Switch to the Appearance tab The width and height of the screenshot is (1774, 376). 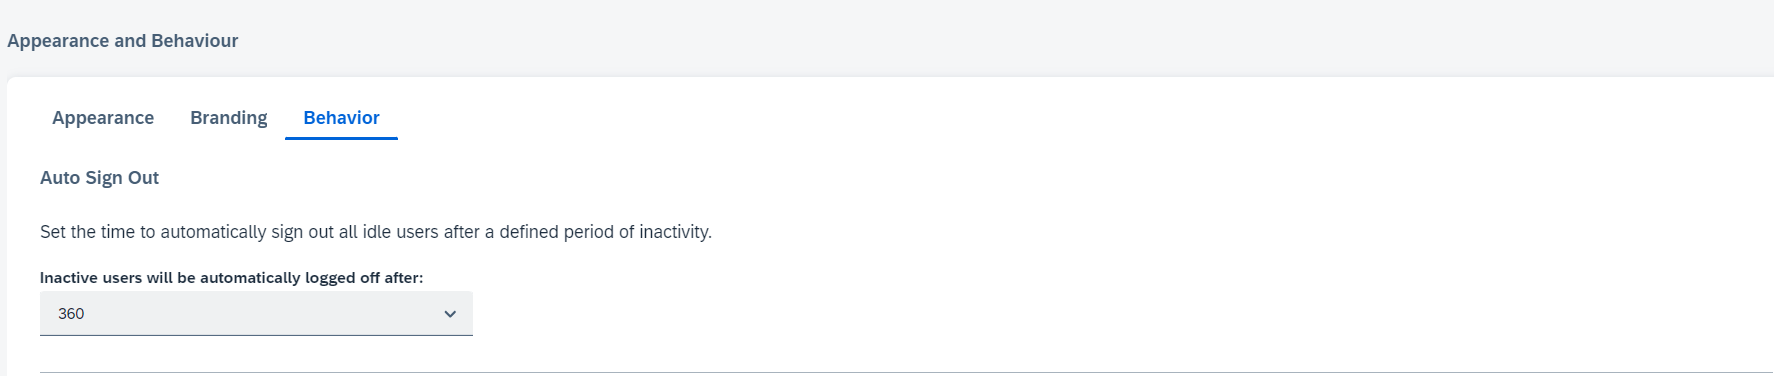[103, 118]
